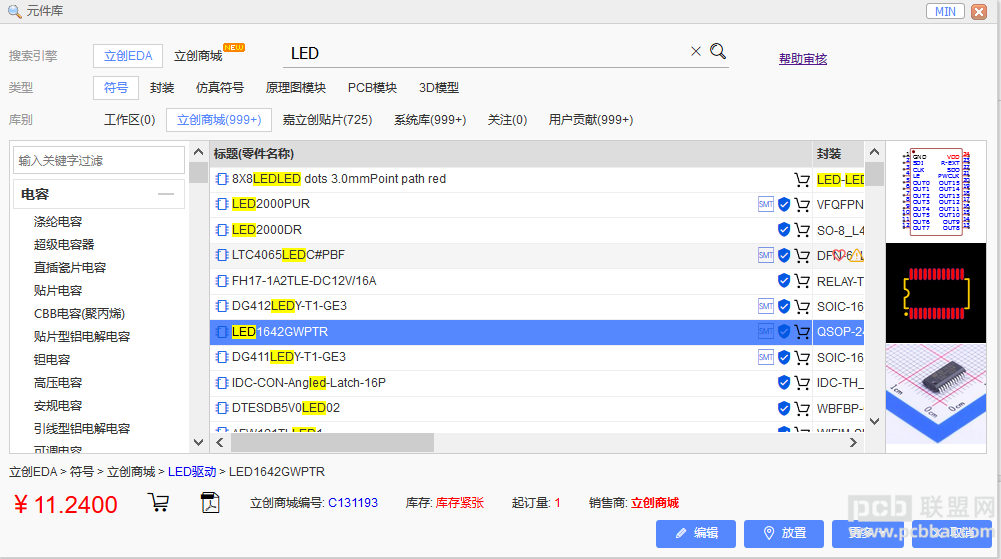Switch to 立创商城(999+) library
The height and width of the screenshot is (559, 1001).
pos(219,120)
